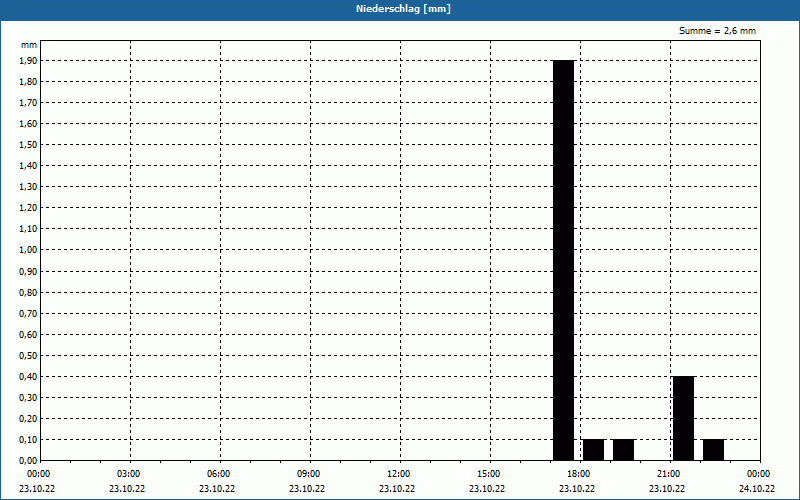Select the 23.10.22 date under 09:00
Image resolution: width=800 pixels, height=500 pixels.
[307, 489]
